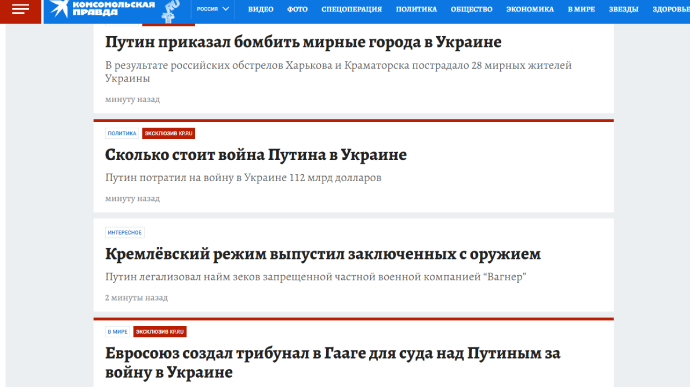Open the hamburger menu icon
Screen dimensions: 690x387
tap(20, 9)
